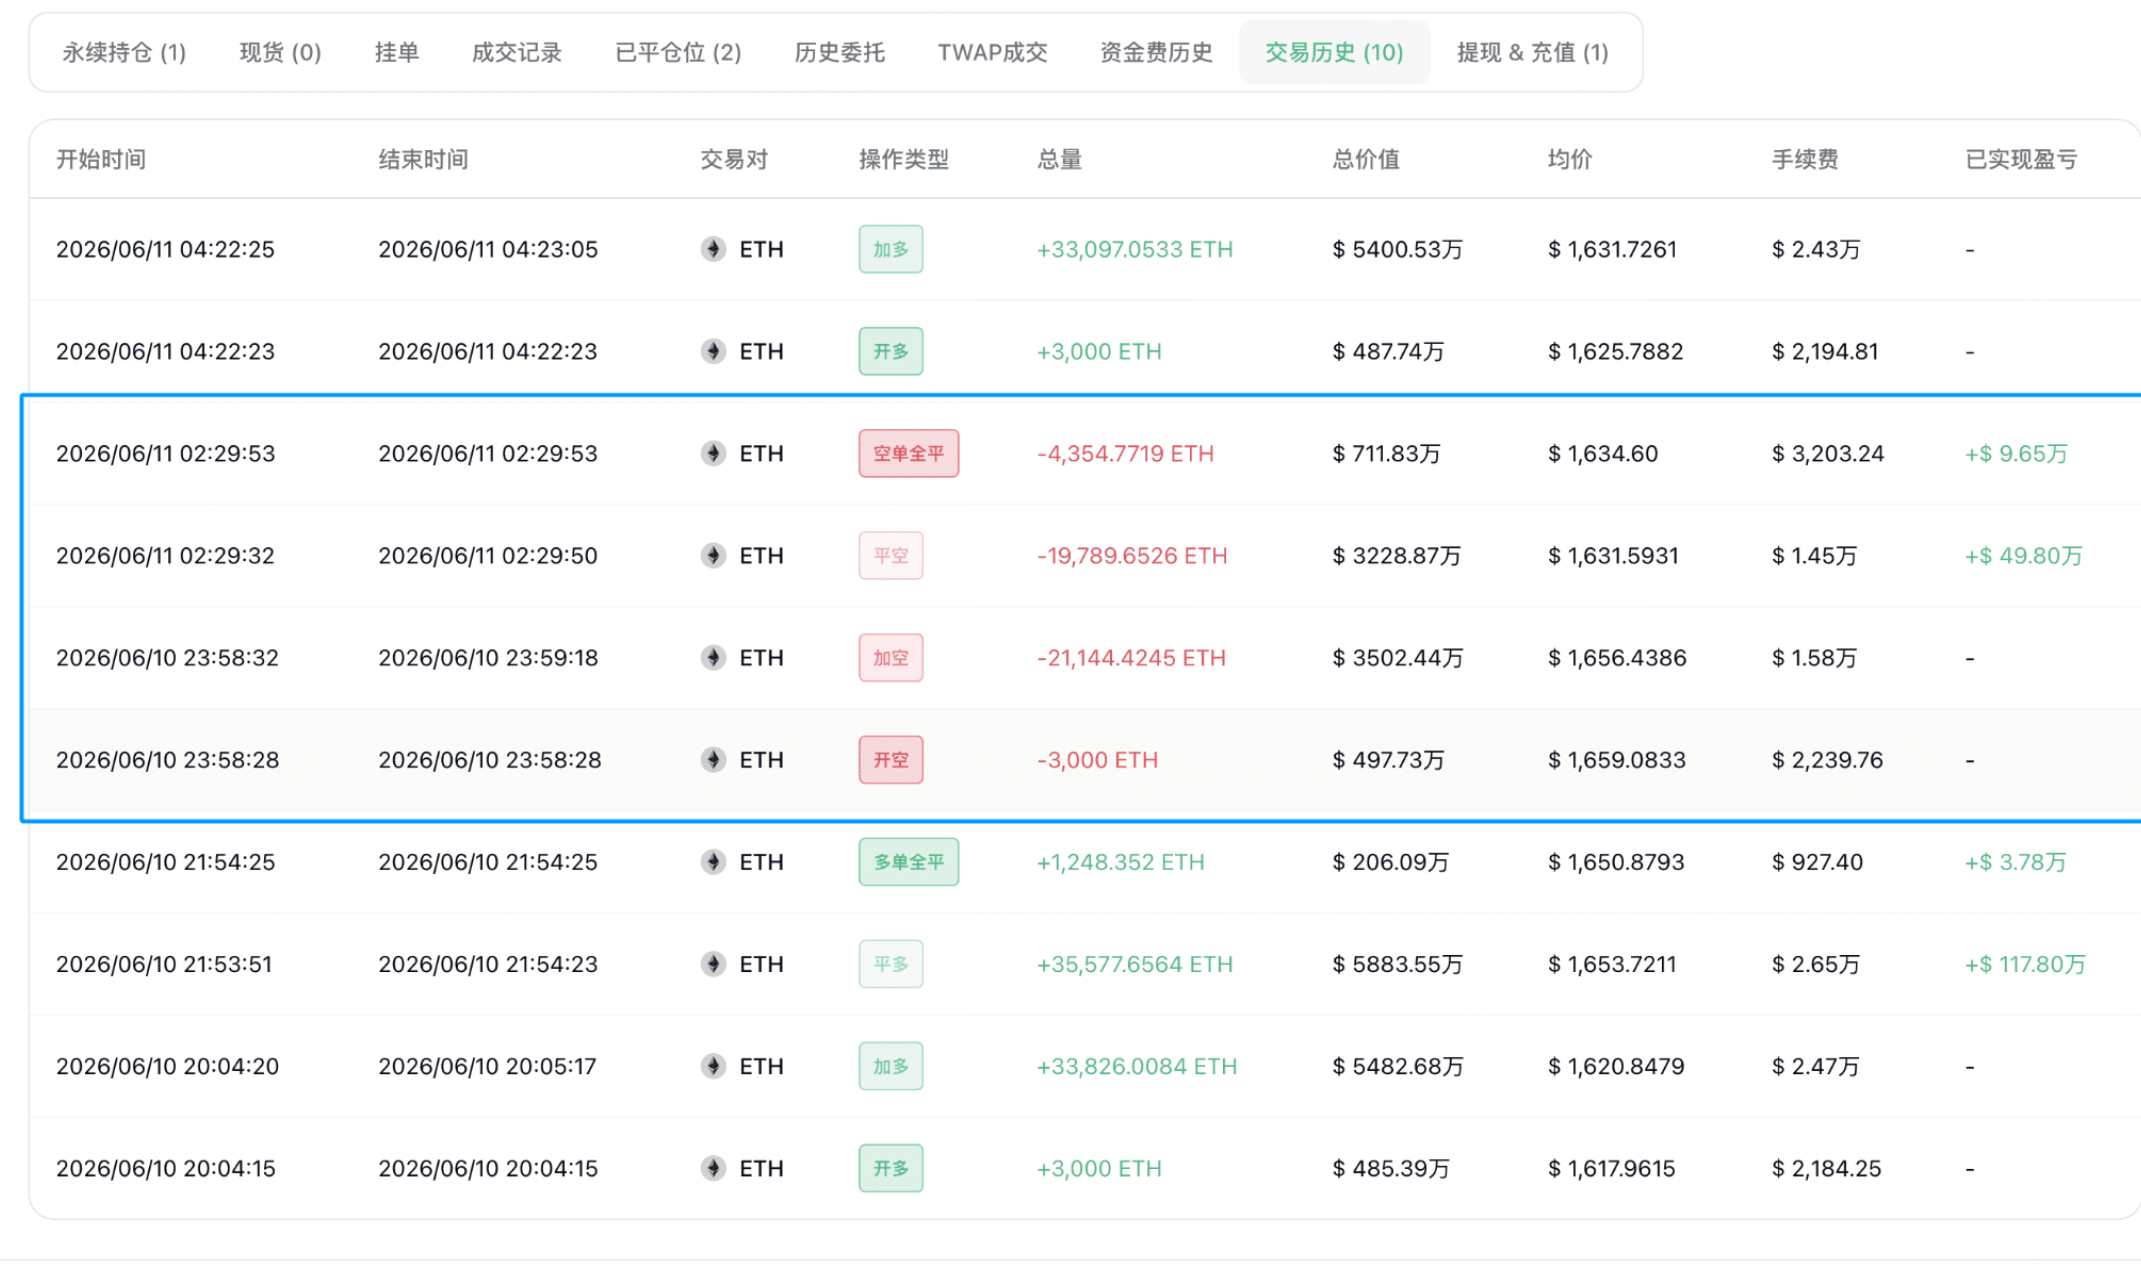Image resolution: width=2141 pixels, height=1276 pixels.
Task: Click ETH icon in the 20:04:15 row
Action: pos(713,1167)
